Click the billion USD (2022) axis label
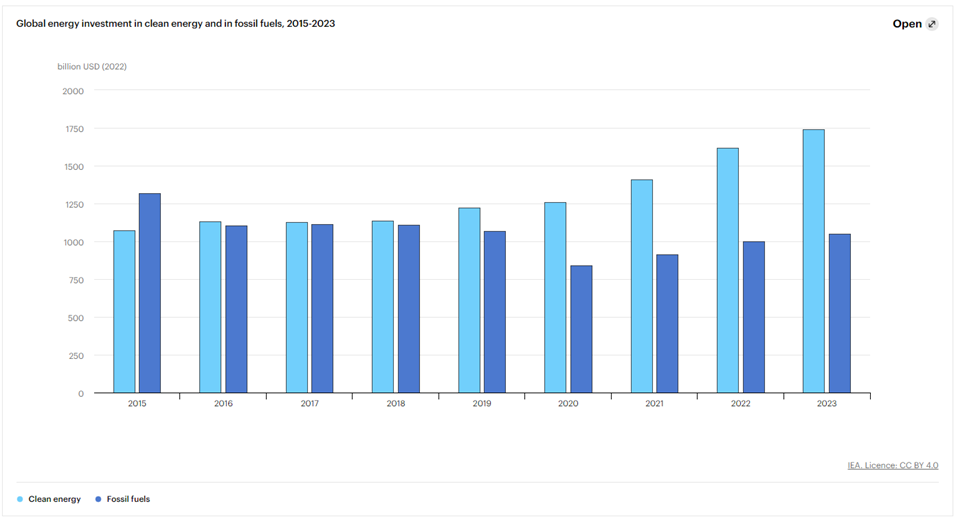Image resolution: width=956 pixels, height=517 pixels. pos(92,66)
